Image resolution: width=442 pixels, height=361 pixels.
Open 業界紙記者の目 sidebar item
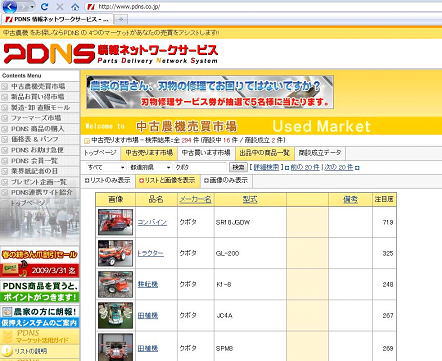(35, 171)
